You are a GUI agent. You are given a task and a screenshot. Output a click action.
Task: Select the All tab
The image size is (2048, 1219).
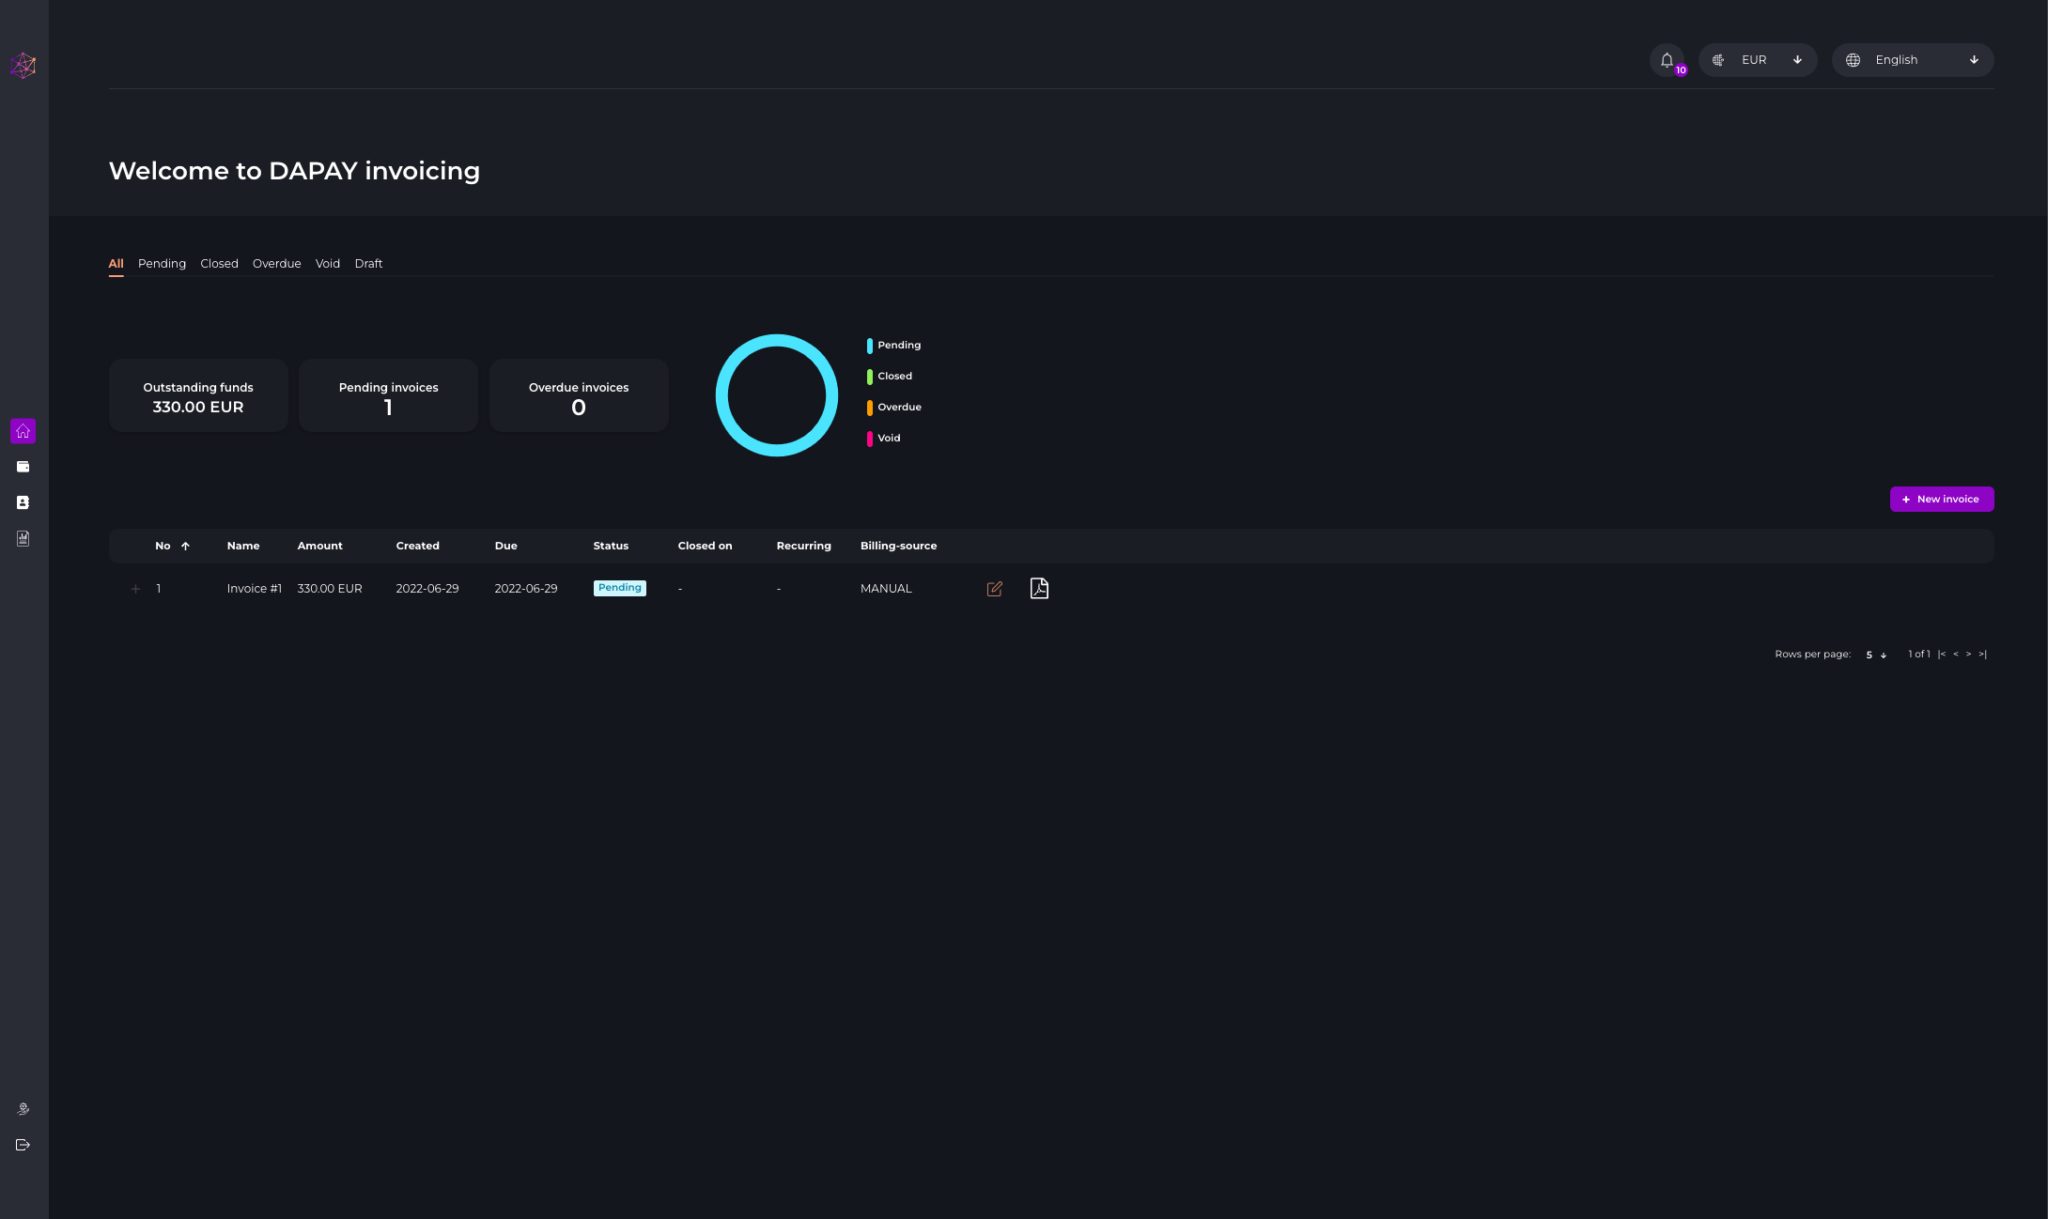point(116,264)
